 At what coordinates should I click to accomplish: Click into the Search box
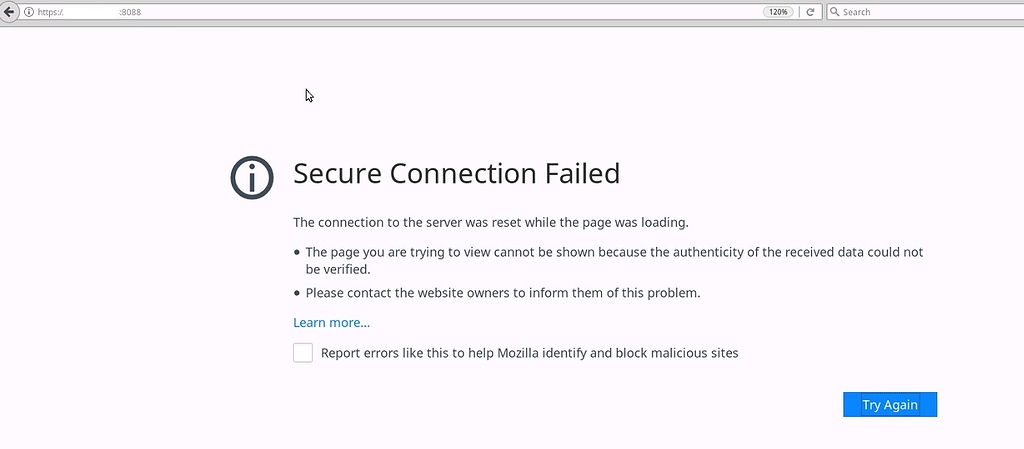pyautogui.click(x=925, y=12)
